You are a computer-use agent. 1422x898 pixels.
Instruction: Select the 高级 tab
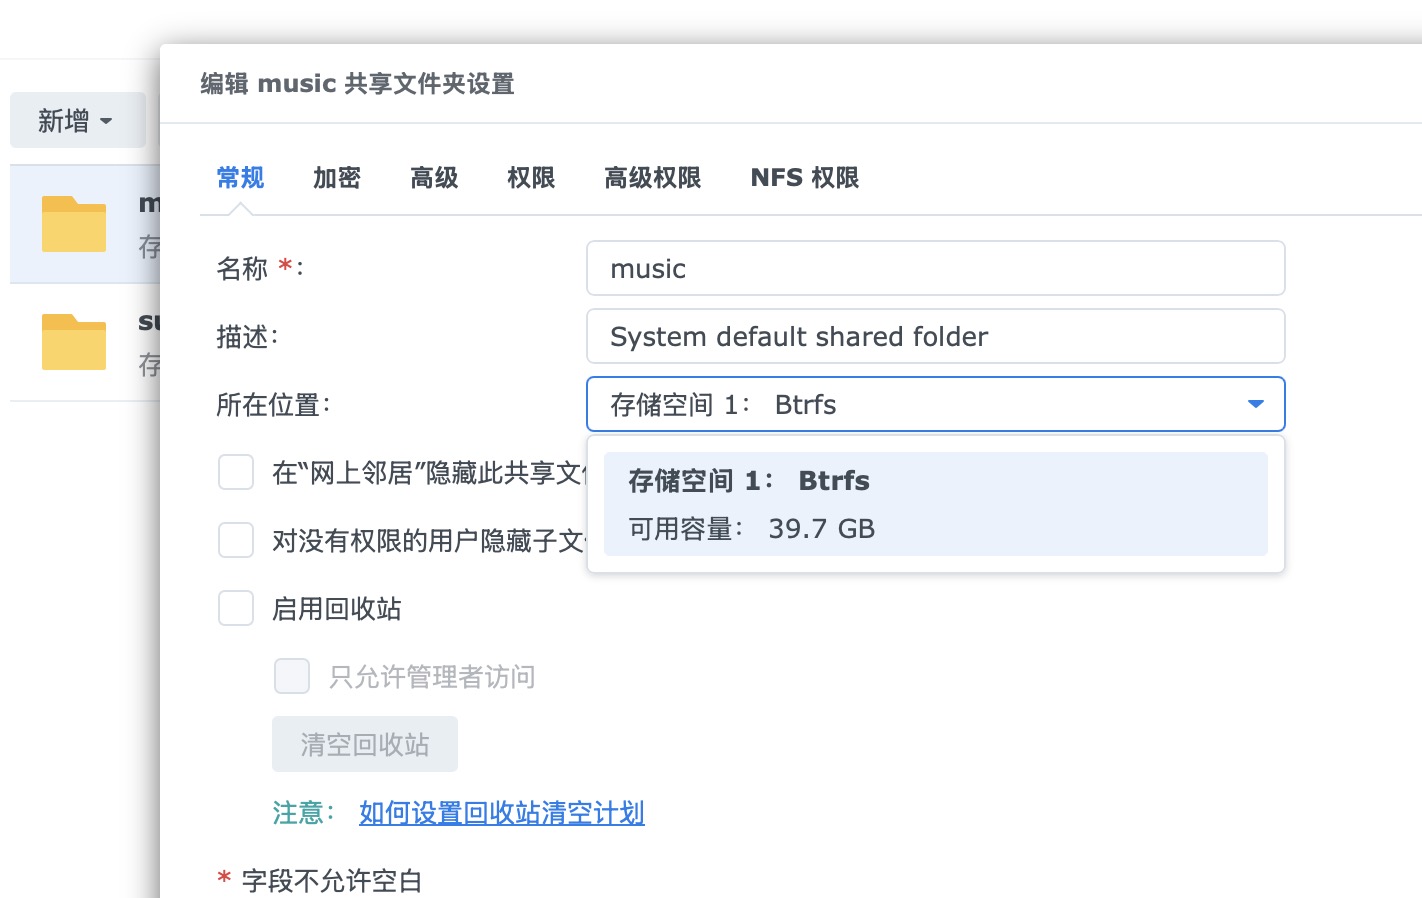[434, 178]
